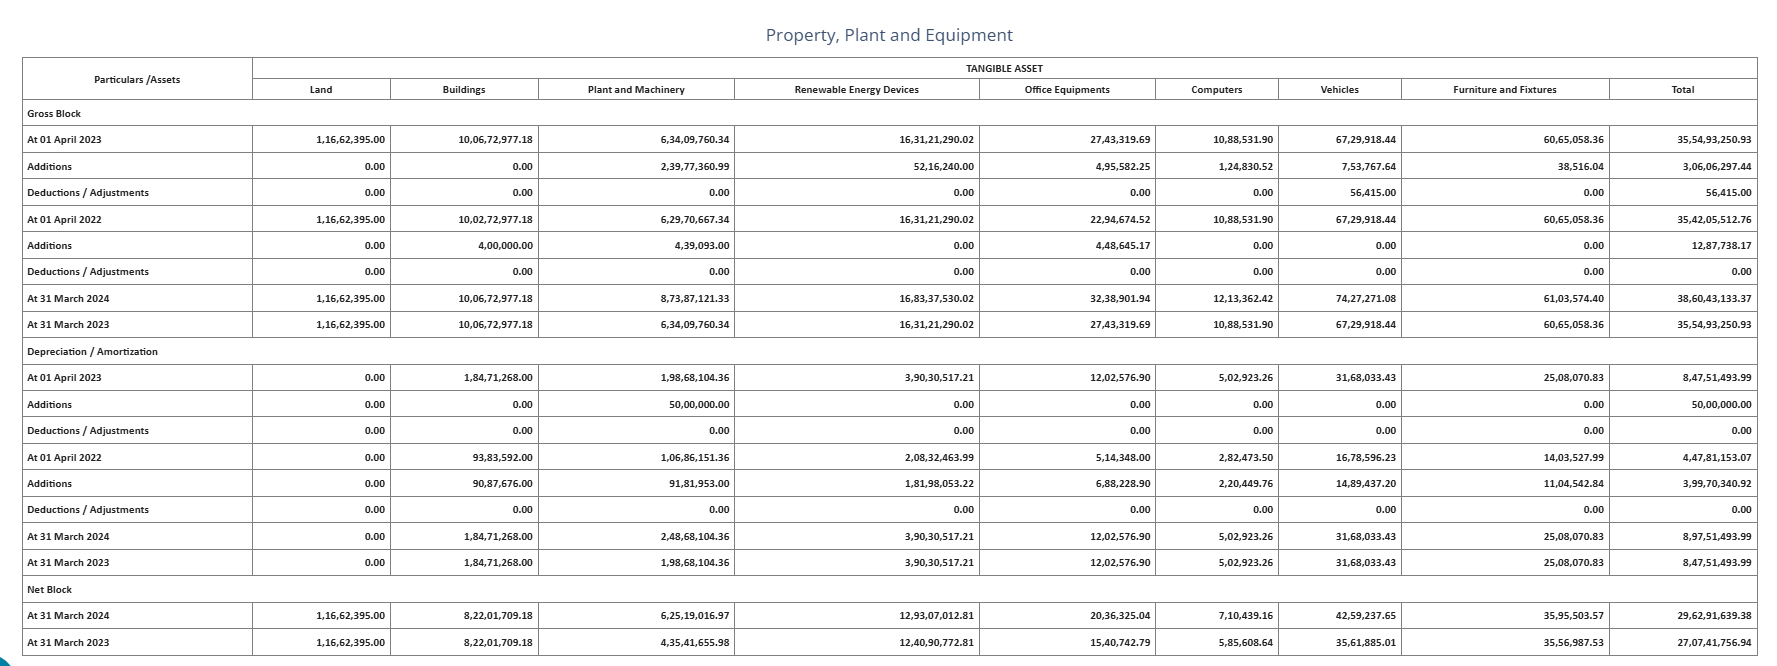Select the Land column header
The height and width of the screenshot is (666, 1777).
tap(321, 90)
